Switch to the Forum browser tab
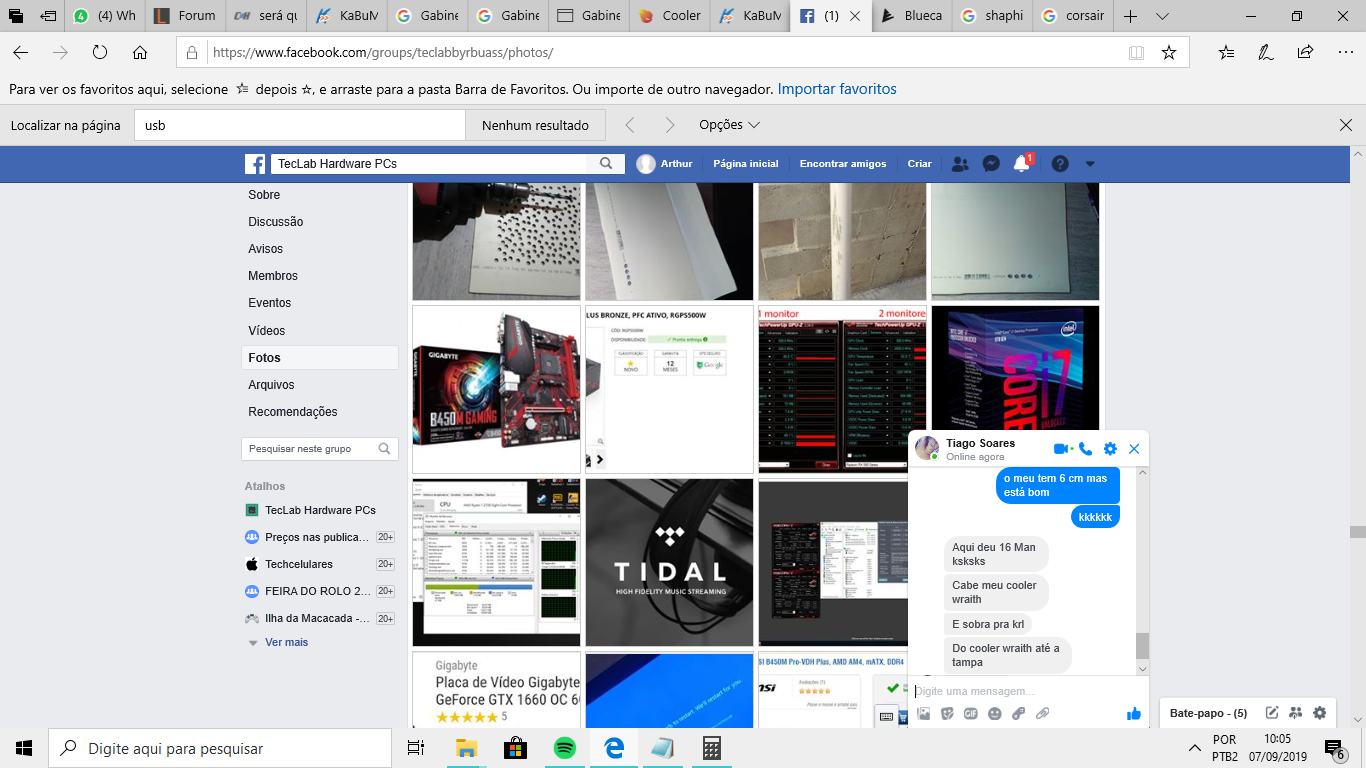This screenshot has width=1366, height=768. pos(186,16)
